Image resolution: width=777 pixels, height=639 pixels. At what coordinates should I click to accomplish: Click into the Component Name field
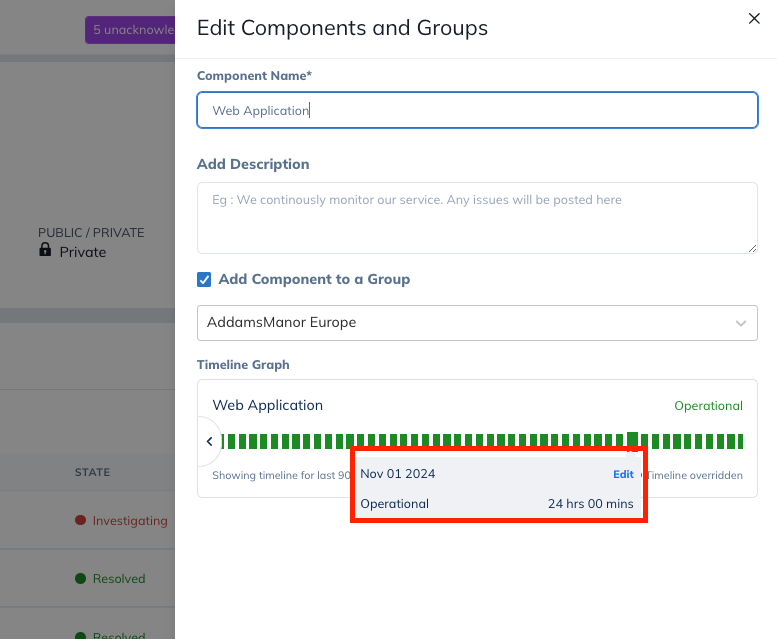point(476,111)
